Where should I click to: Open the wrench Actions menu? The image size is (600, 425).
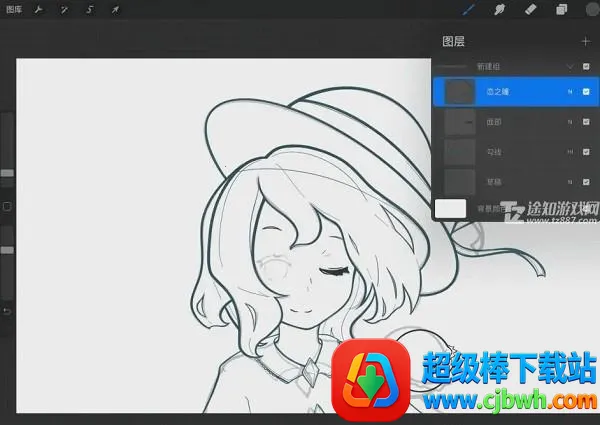click(x=39, y=10)
